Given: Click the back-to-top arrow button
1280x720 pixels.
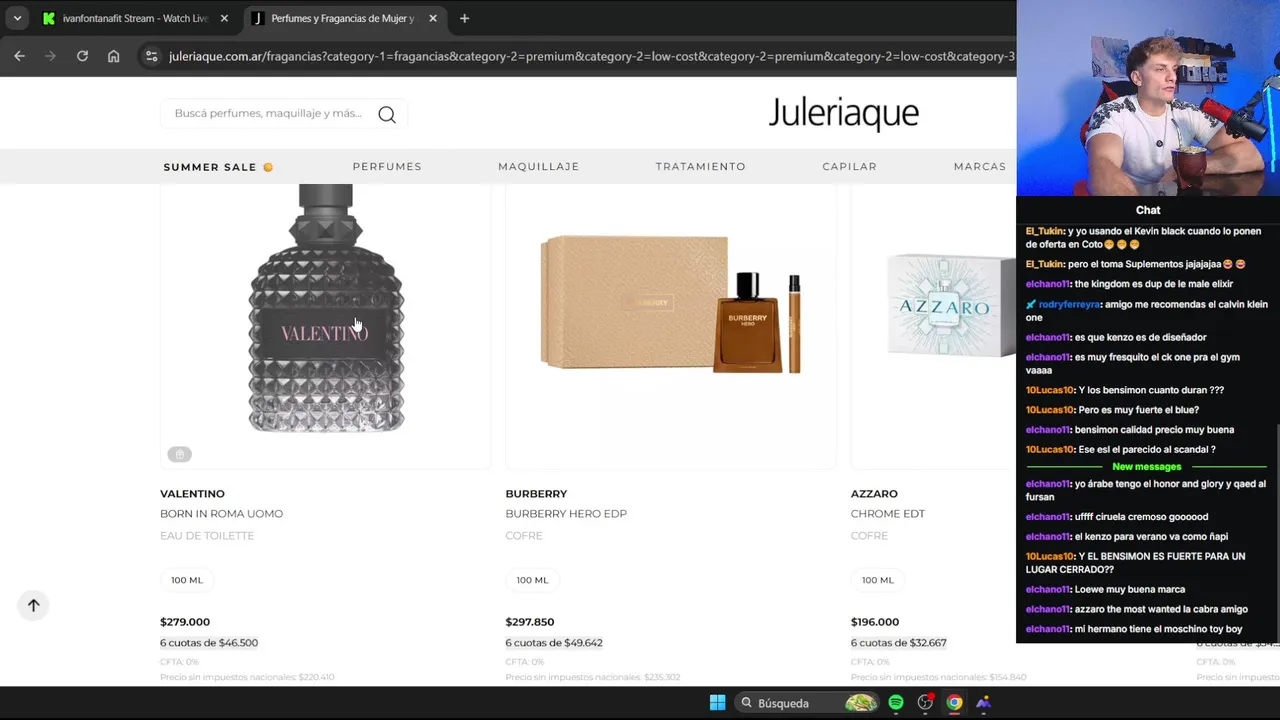Looking at the screenshot, I should tap(33, 605).
